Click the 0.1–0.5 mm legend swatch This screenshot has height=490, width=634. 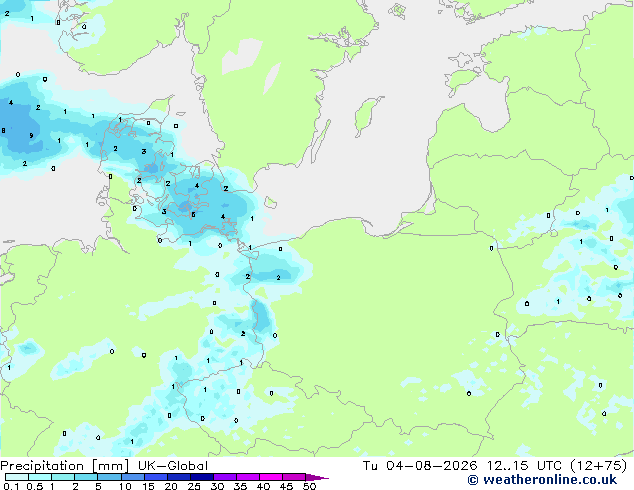17,477
